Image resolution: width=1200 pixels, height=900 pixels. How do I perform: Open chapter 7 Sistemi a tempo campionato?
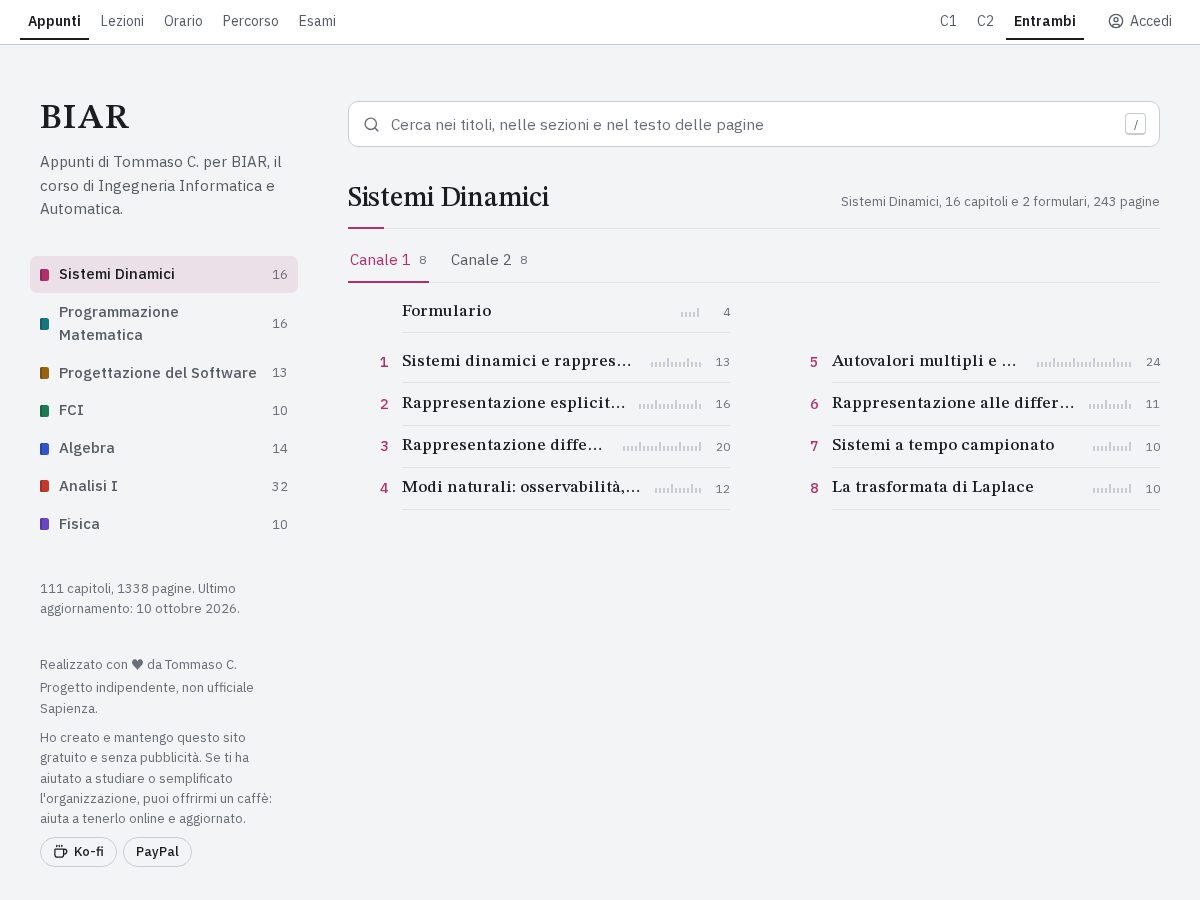click(985, 446)
